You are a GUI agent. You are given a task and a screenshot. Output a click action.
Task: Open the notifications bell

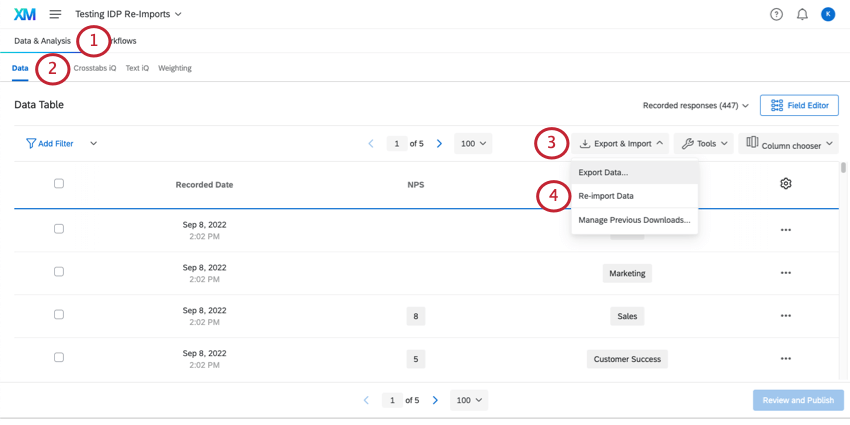[x=802, y=15]
